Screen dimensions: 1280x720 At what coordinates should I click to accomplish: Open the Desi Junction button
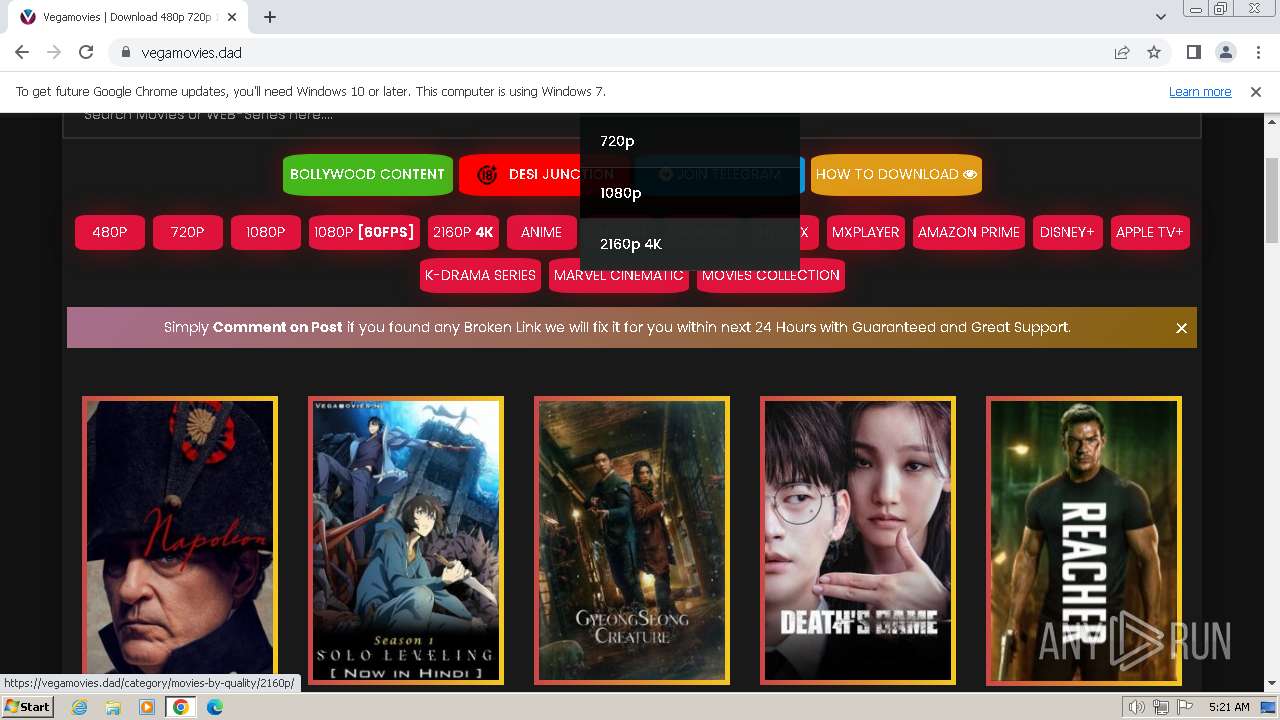click(520, 174)
